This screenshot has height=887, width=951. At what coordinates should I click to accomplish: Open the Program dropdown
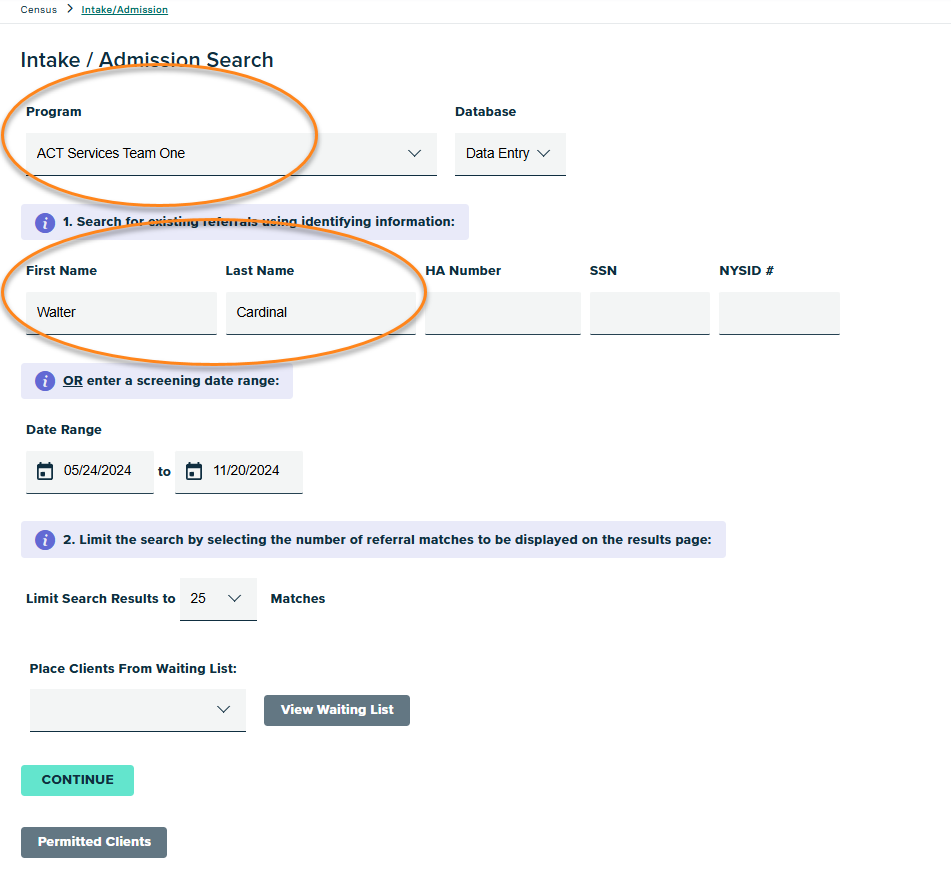click(231, 154)
